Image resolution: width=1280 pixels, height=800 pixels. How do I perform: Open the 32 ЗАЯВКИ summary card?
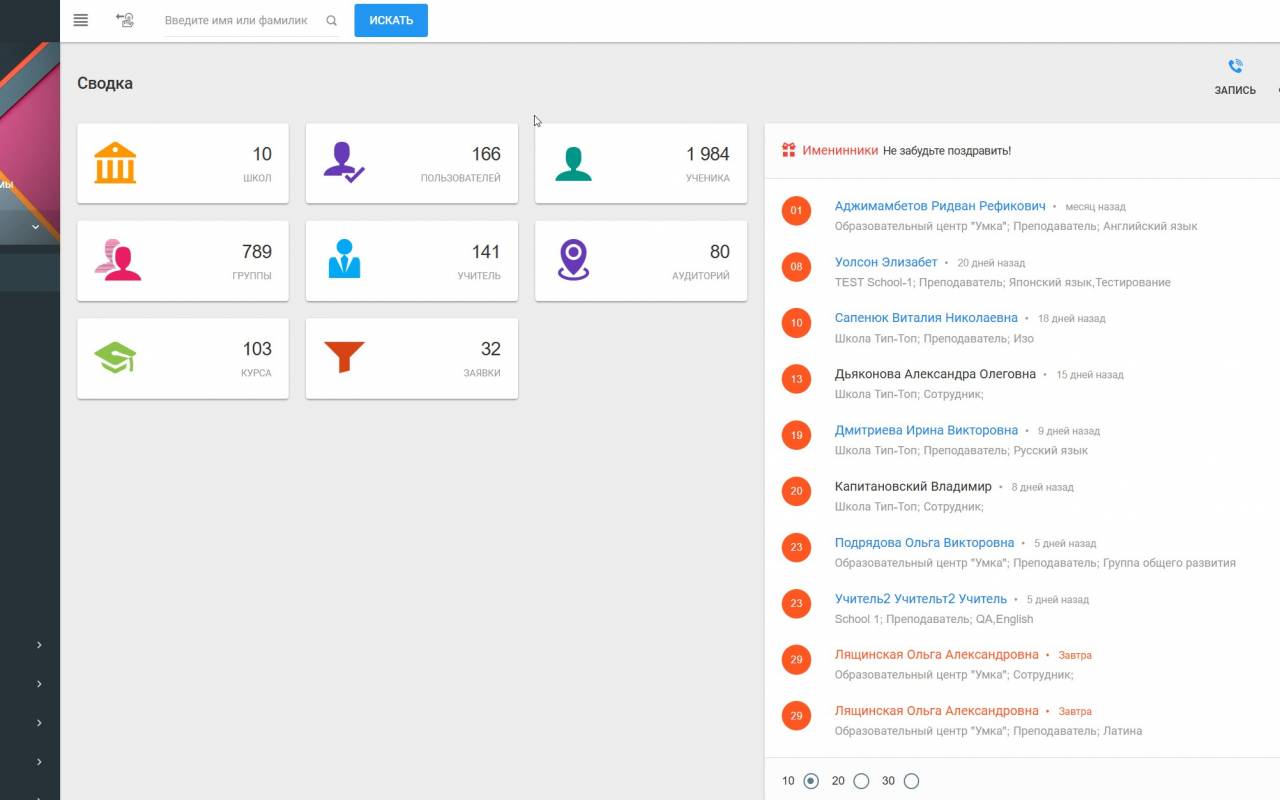click(x=412, y=358)
